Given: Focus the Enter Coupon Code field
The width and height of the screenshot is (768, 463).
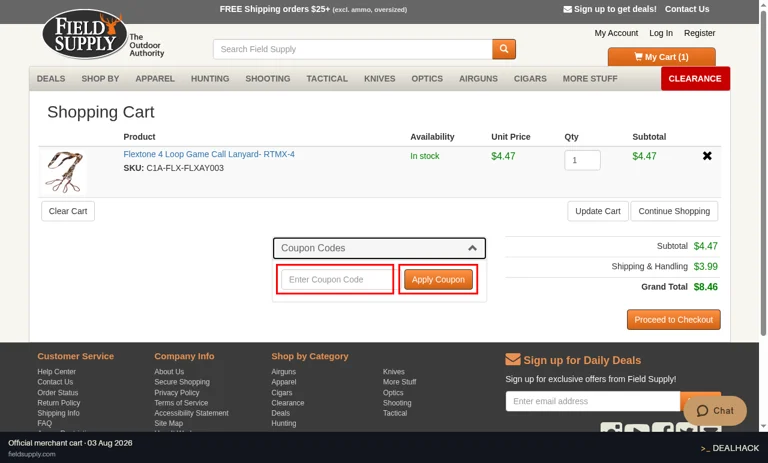Looking at the screenshot, I should 337,279.
